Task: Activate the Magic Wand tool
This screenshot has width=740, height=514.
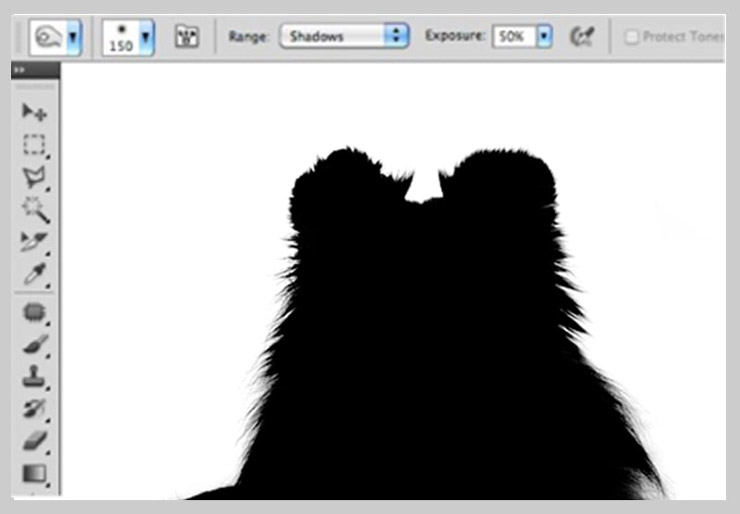Action: (35, 209)
